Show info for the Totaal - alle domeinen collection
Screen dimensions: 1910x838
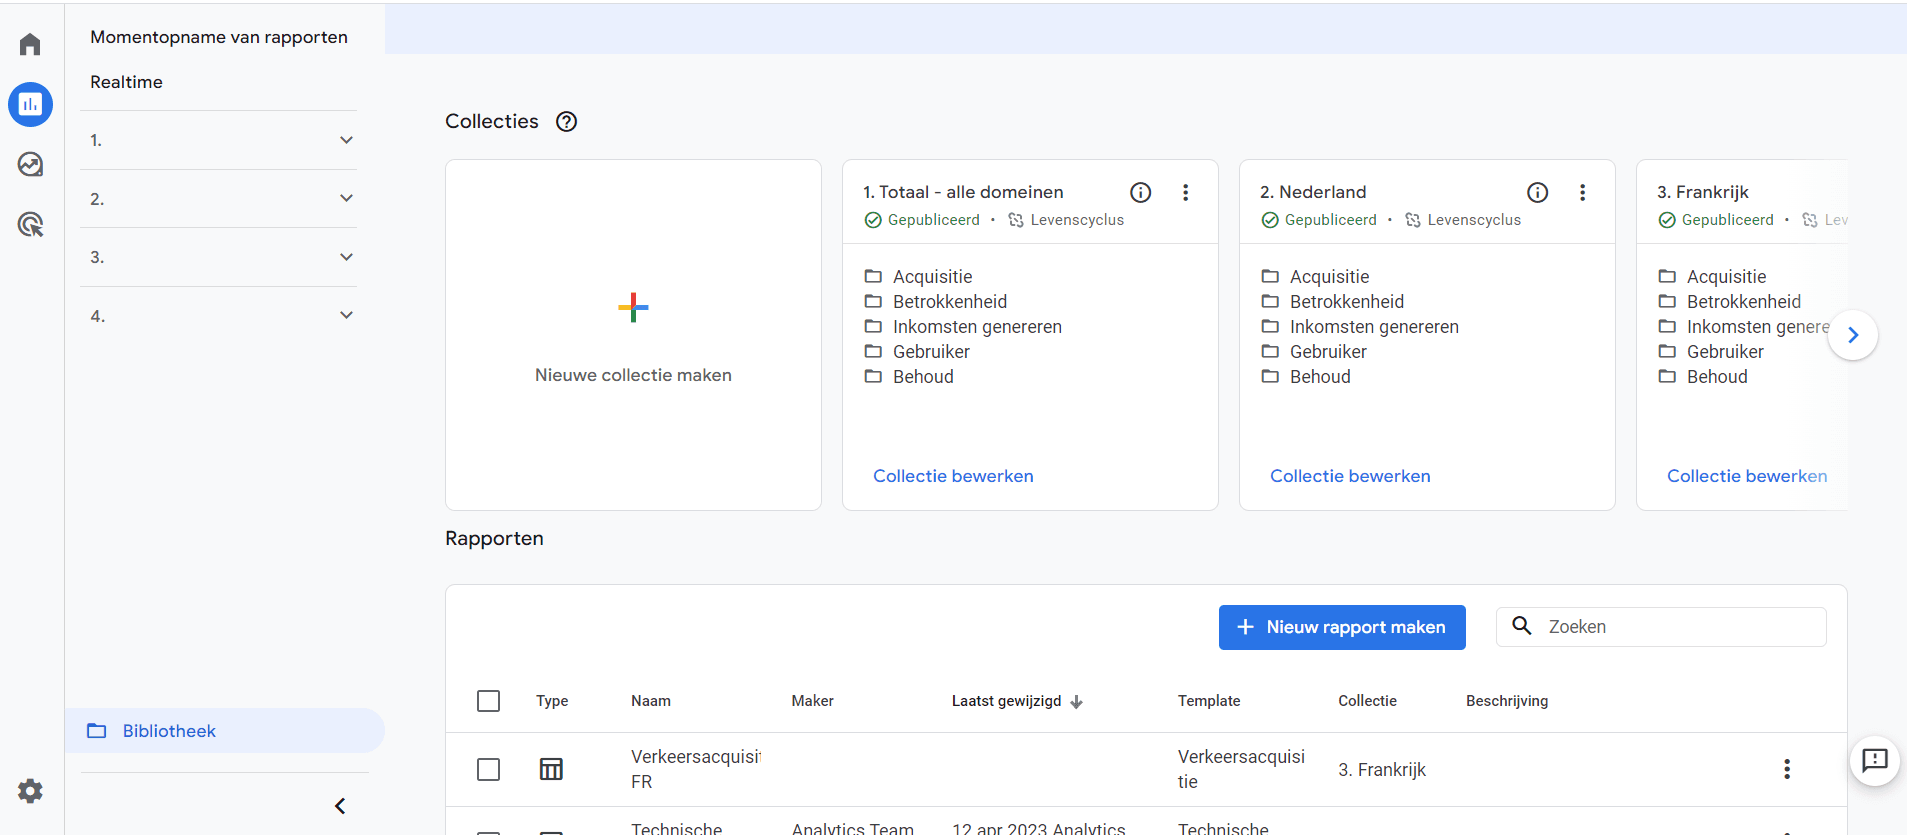tap(1141, 192)
